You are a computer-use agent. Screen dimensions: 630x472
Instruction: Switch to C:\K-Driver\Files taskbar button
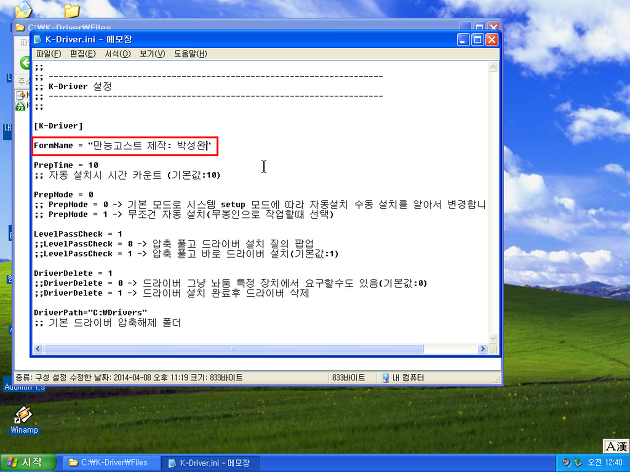pyautogui.click(x=110, y=463)
